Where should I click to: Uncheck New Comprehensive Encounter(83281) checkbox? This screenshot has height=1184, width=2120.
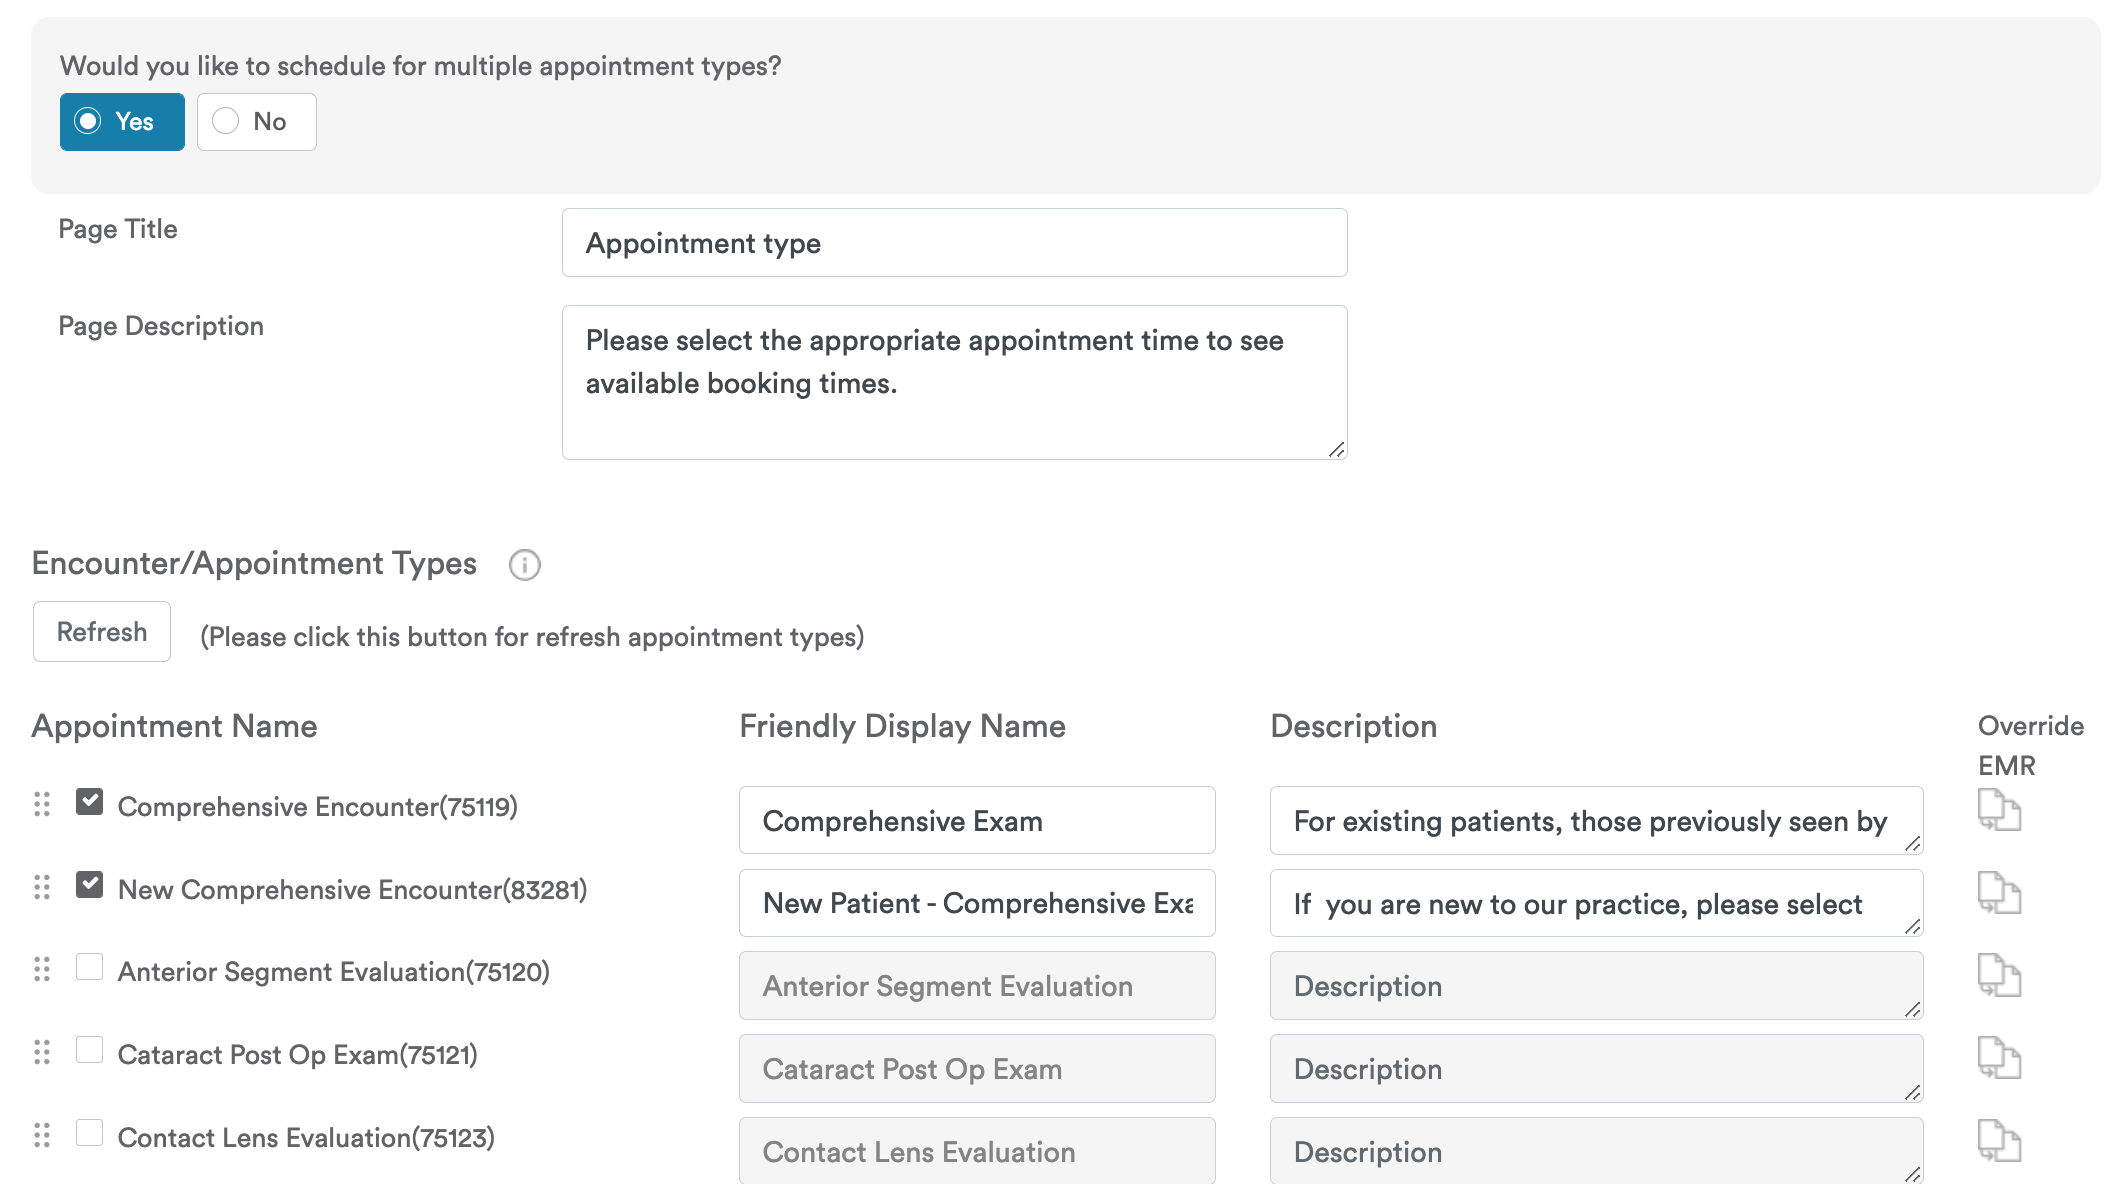coord(90,885)
